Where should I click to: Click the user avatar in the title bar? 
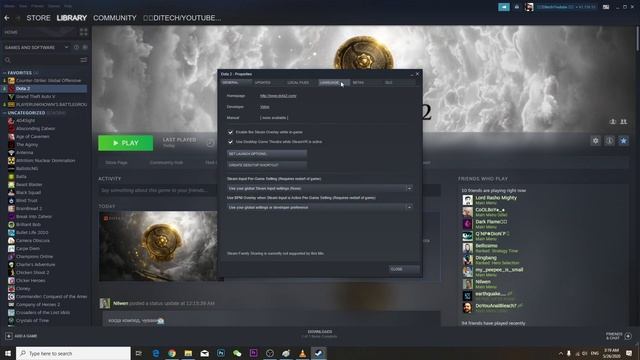click(529, 7)
